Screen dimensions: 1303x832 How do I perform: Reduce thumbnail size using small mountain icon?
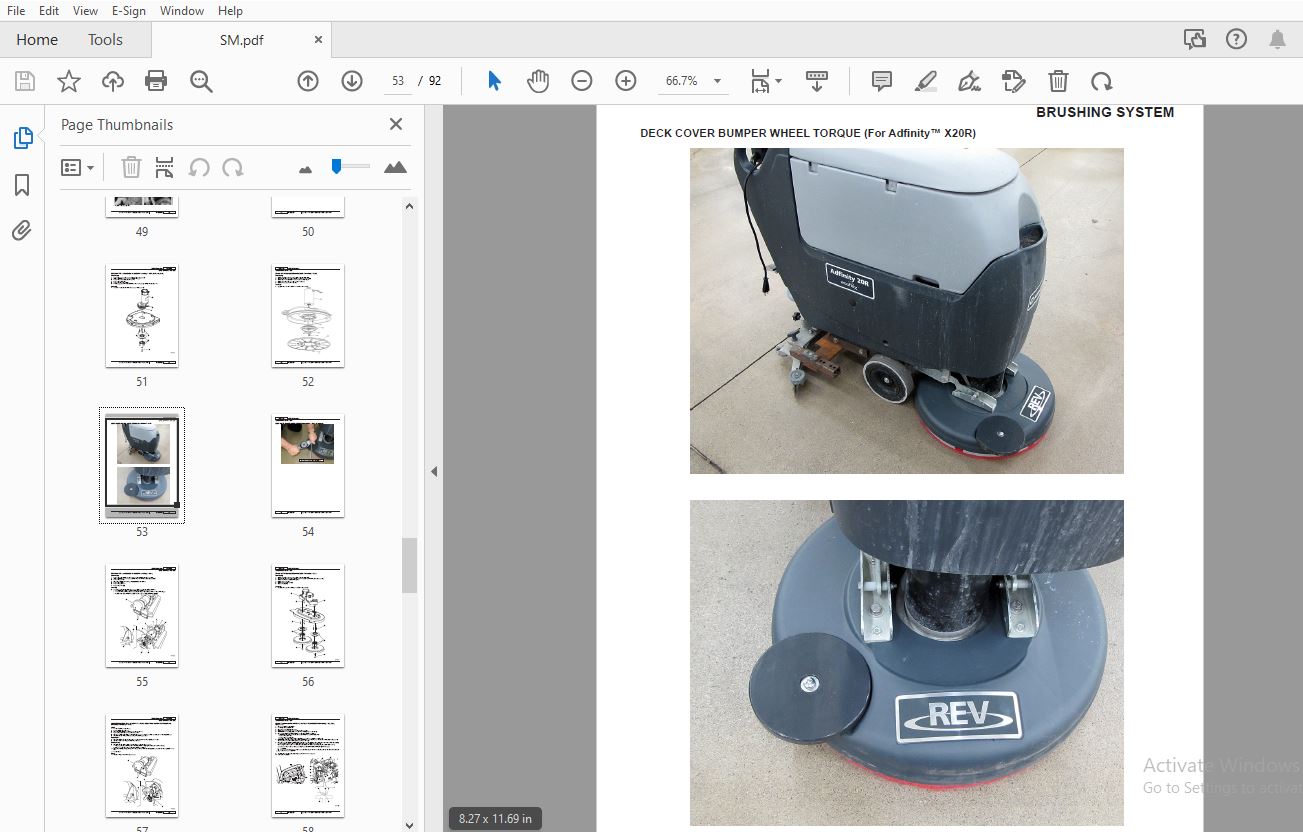(306, 168)
